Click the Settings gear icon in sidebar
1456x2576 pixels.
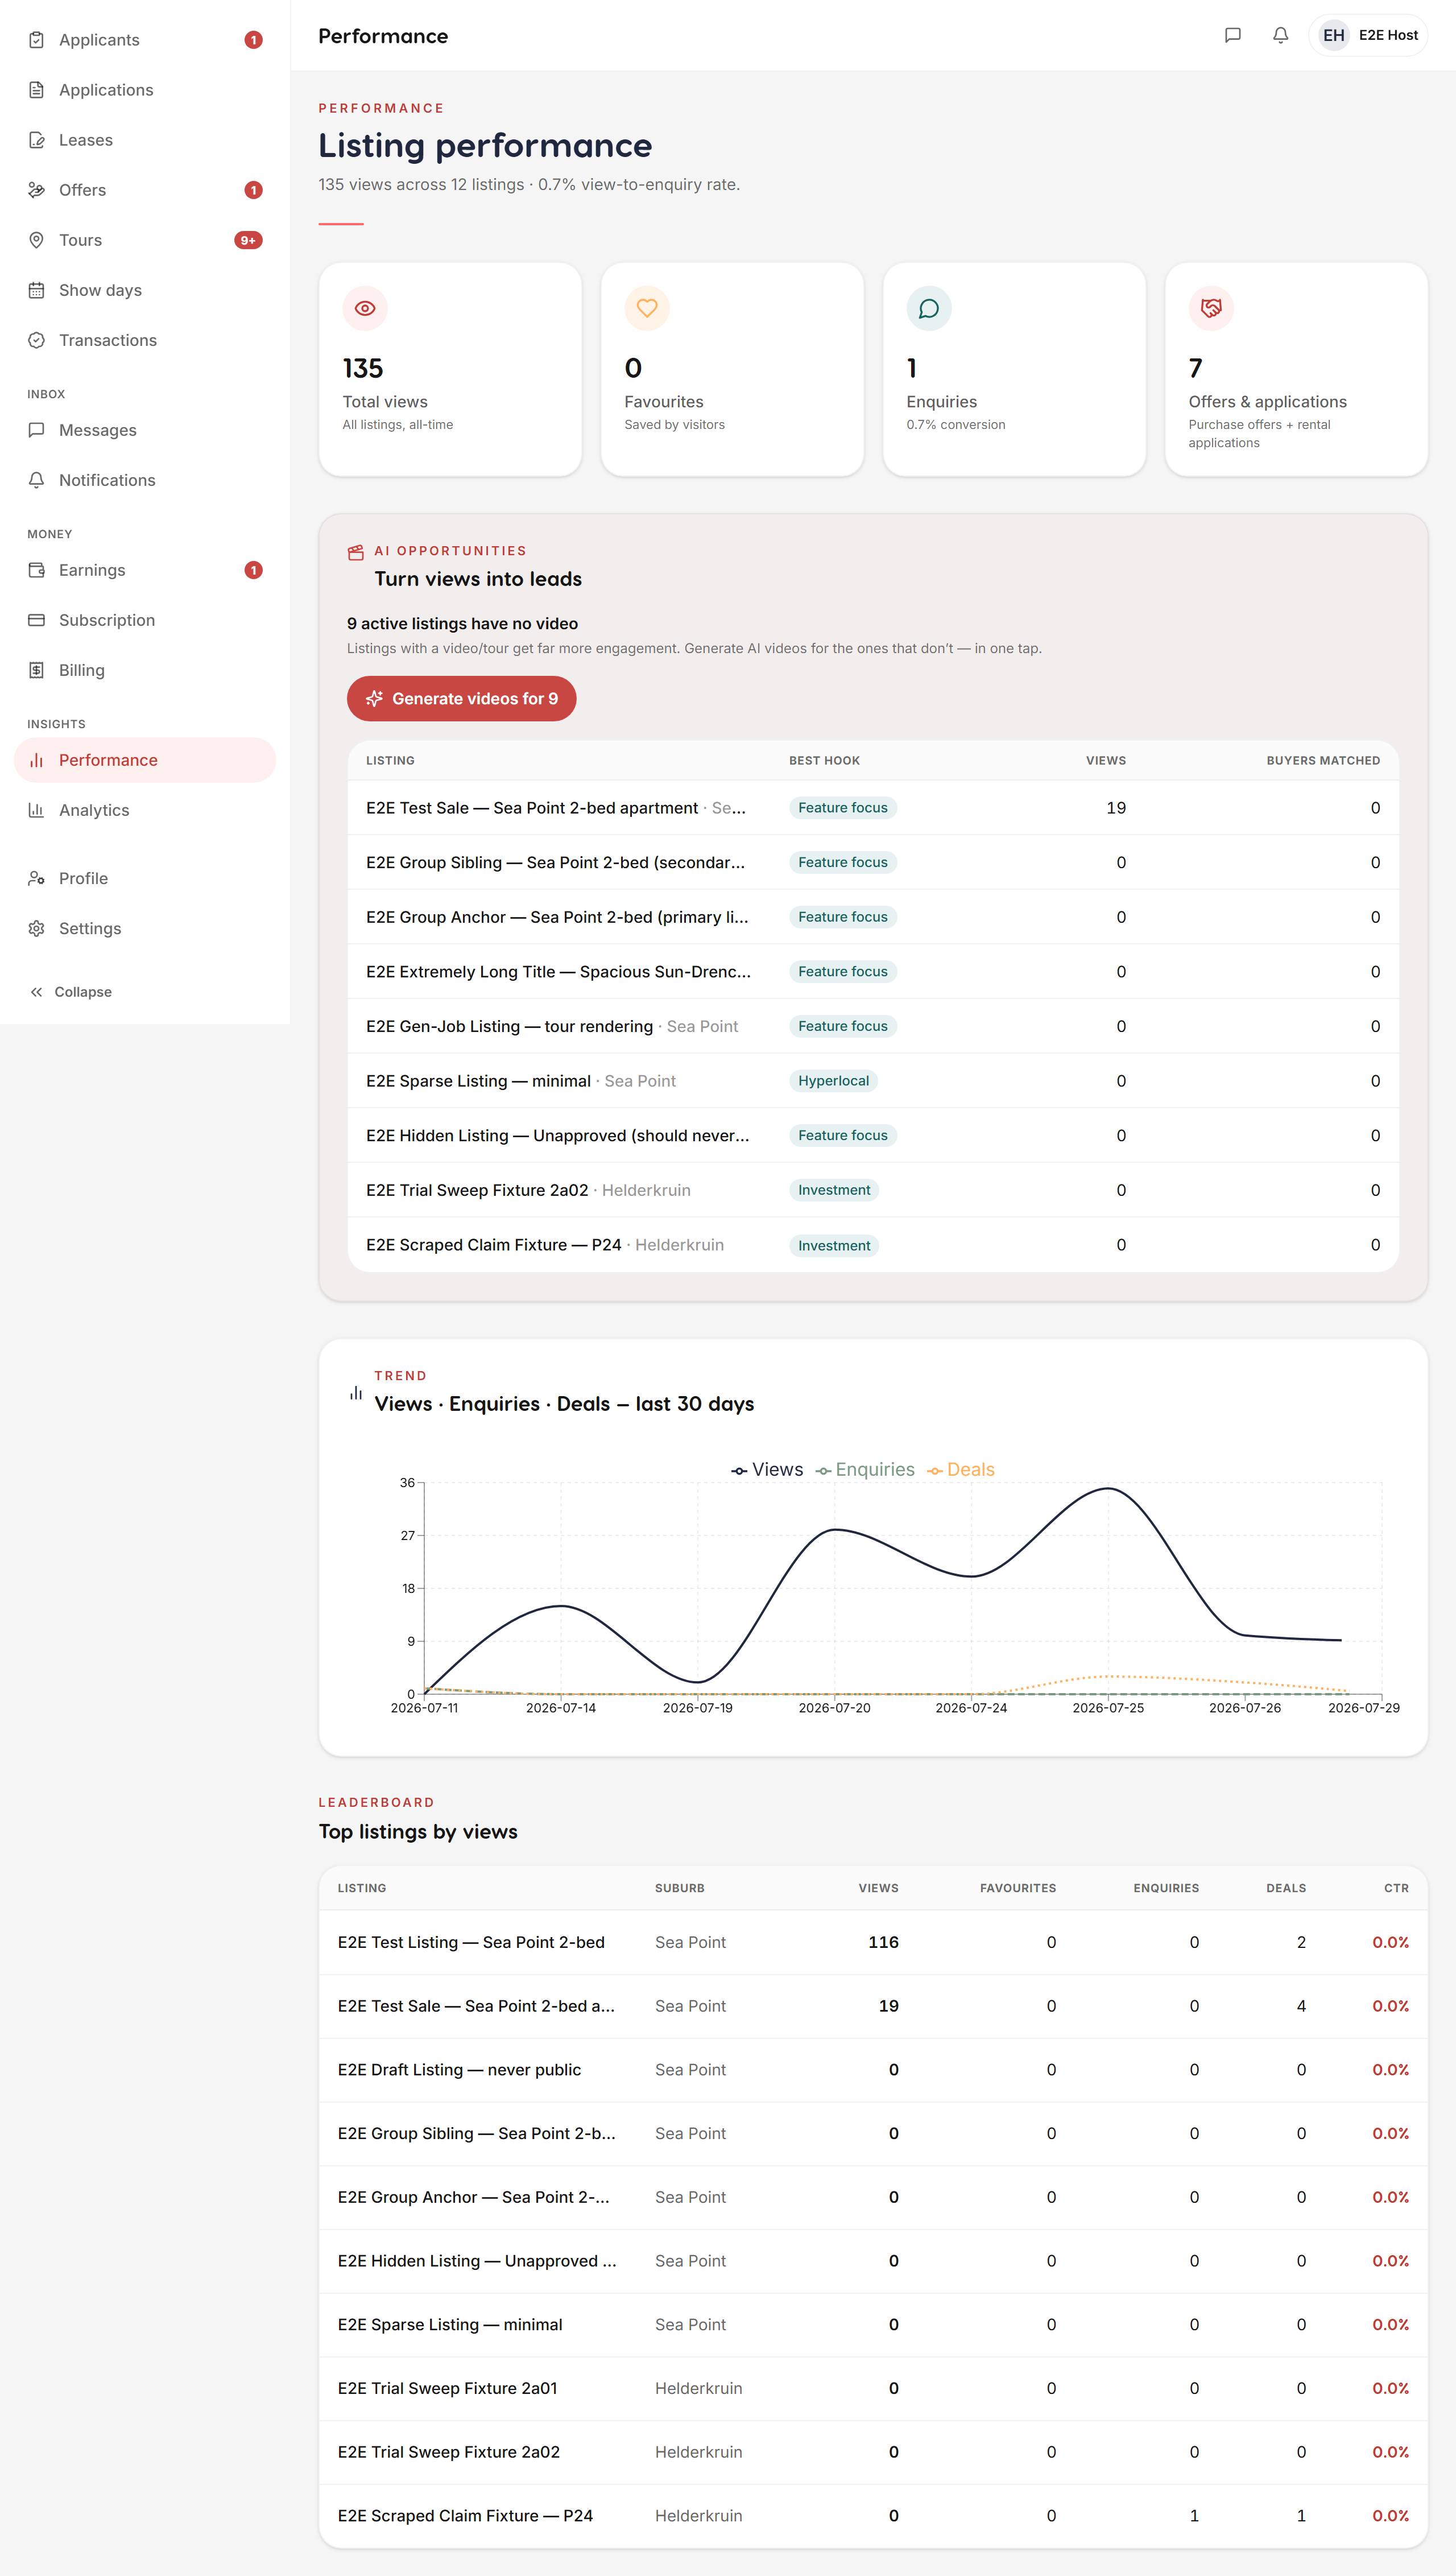click(x=37, y=928)
